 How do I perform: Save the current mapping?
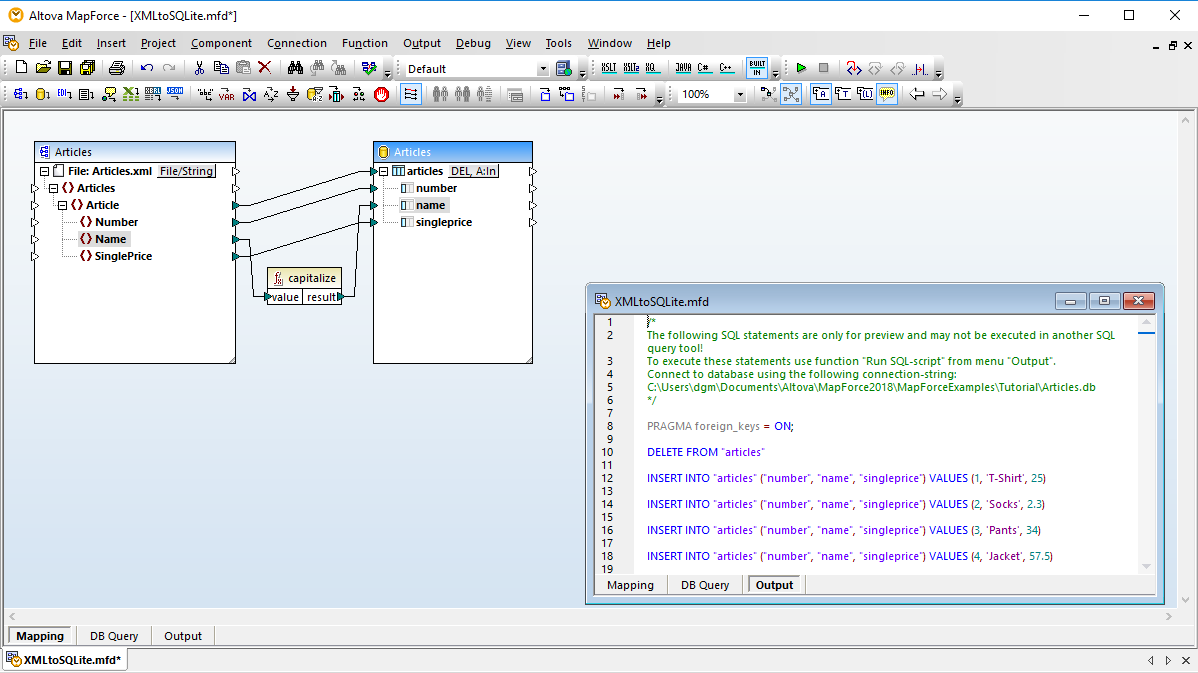coord(65,68)
